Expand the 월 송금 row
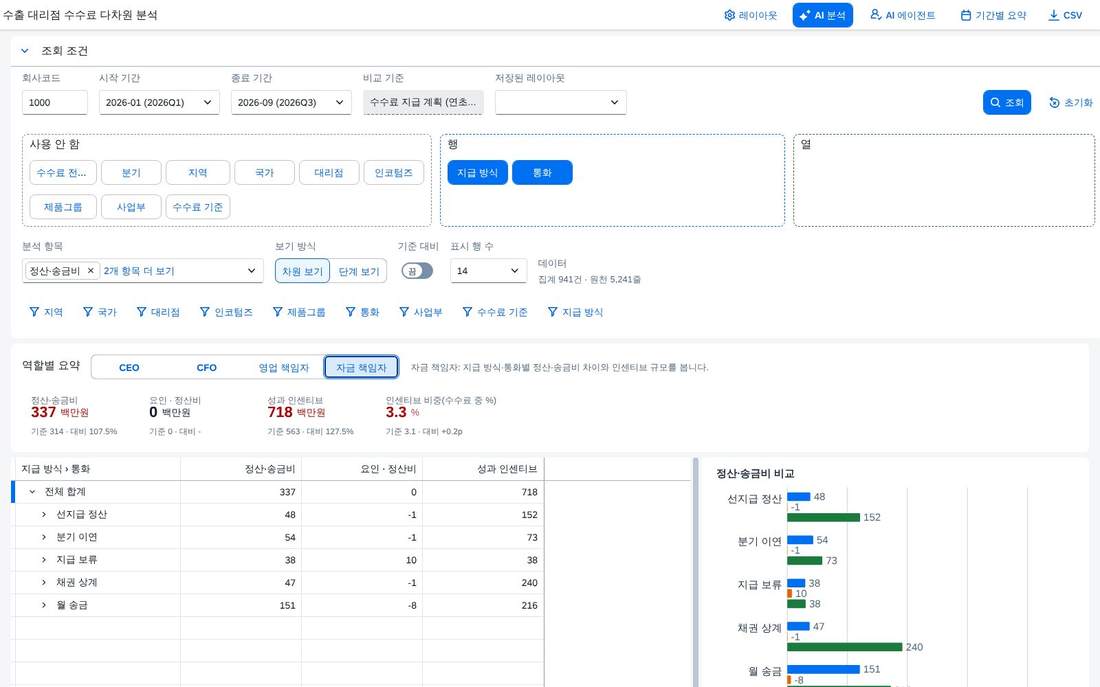The width and height of the screenshot is (1100, 687). coord(43,605)
